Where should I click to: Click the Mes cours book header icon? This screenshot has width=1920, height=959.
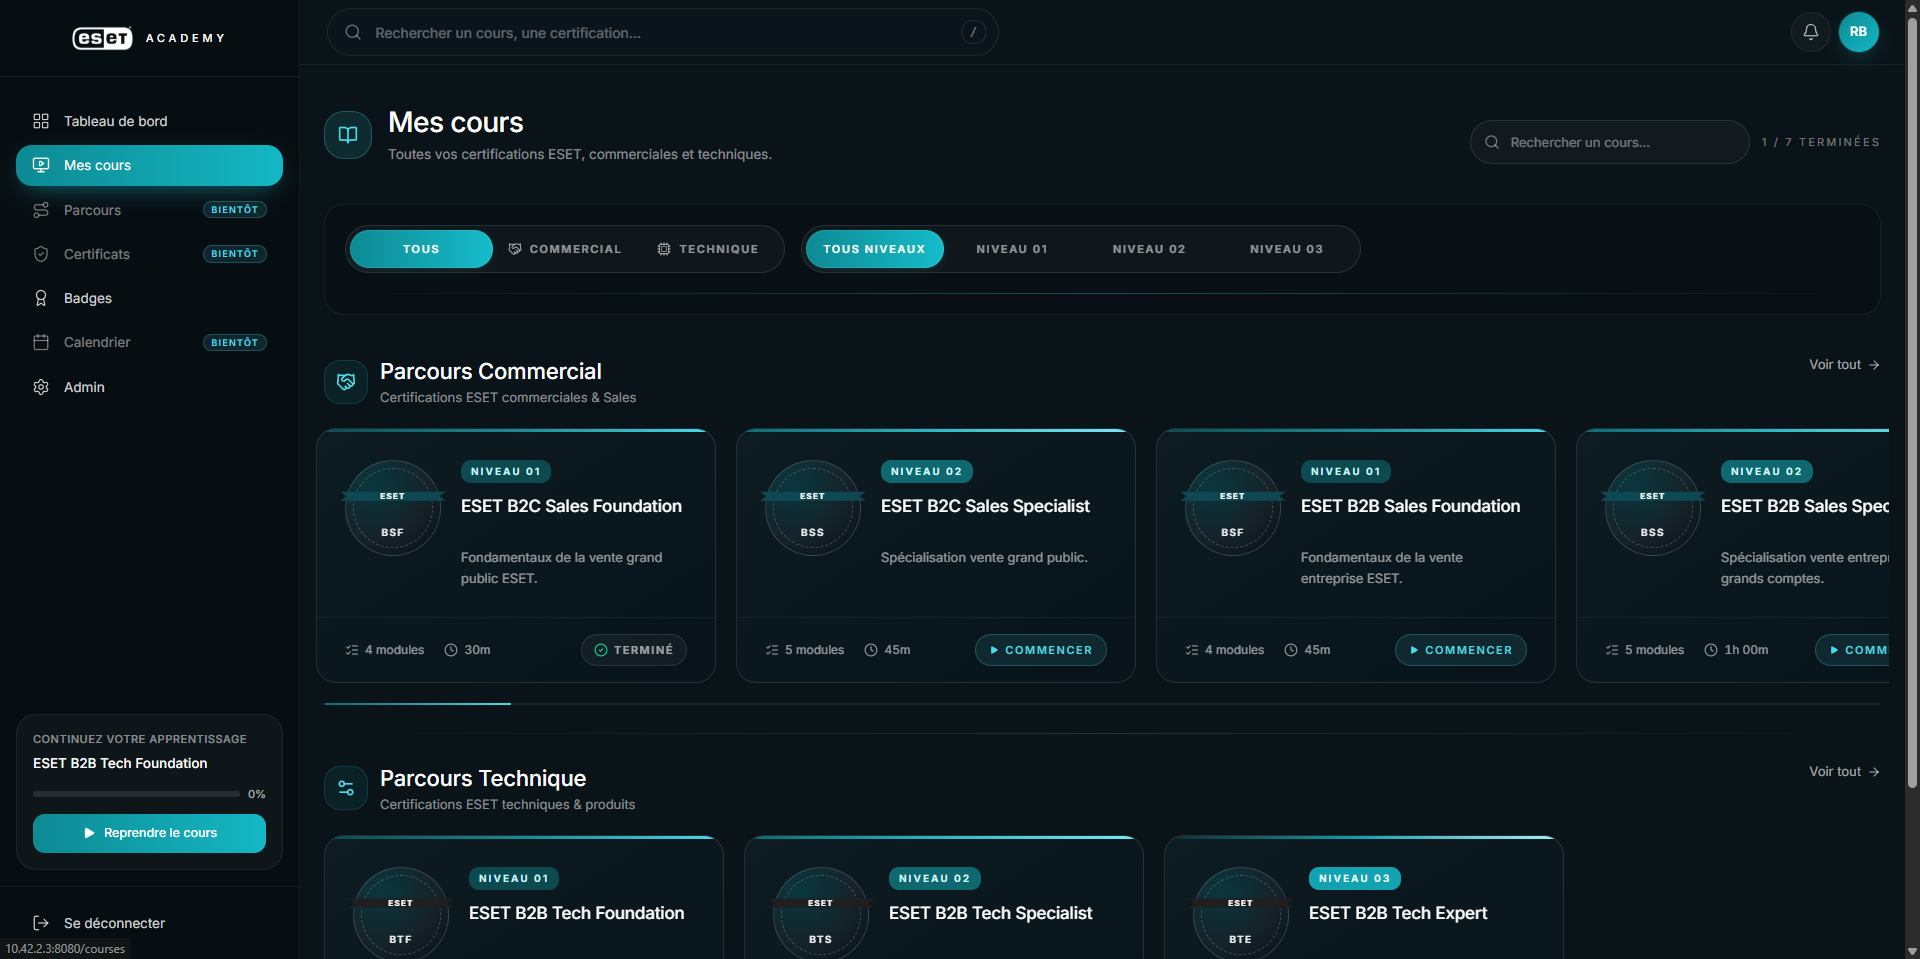pos(348,135)
